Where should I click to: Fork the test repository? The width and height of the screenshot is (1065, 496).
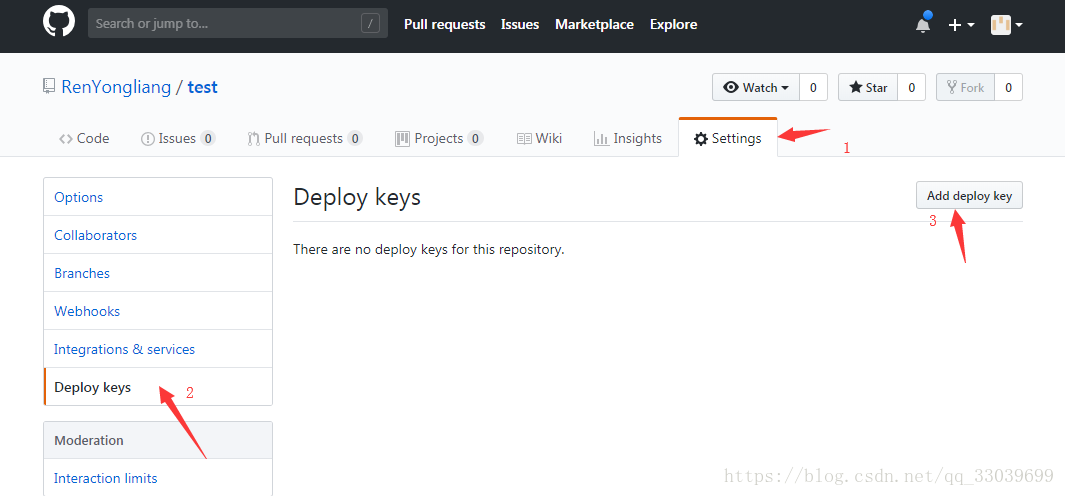tap(965, 87)
